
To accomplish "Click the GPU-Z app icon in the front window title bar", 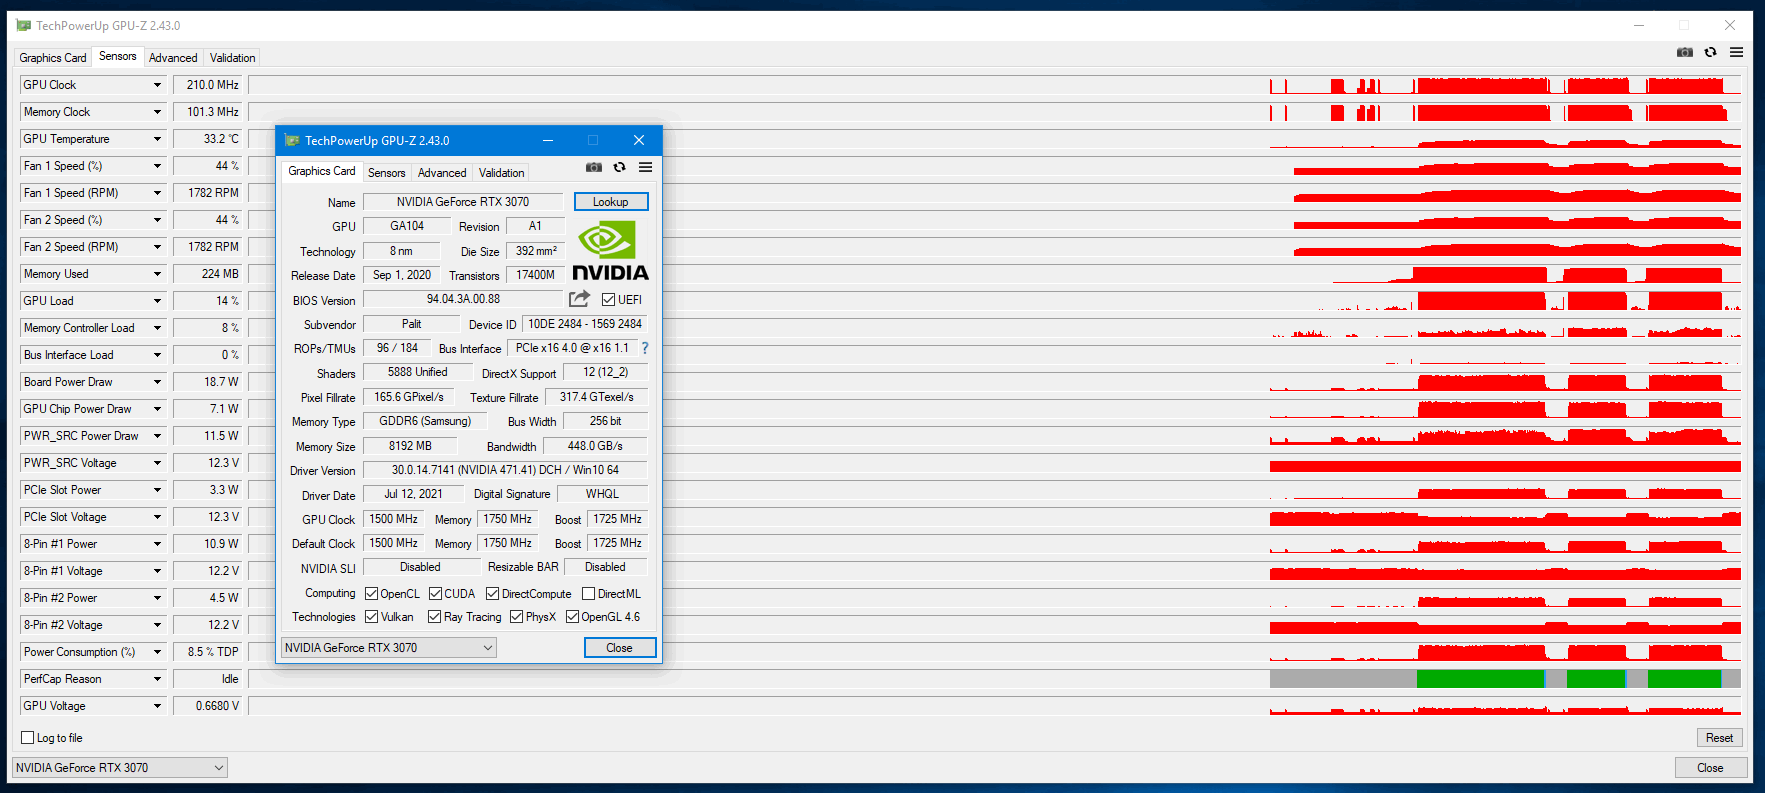I will [292, 140].
